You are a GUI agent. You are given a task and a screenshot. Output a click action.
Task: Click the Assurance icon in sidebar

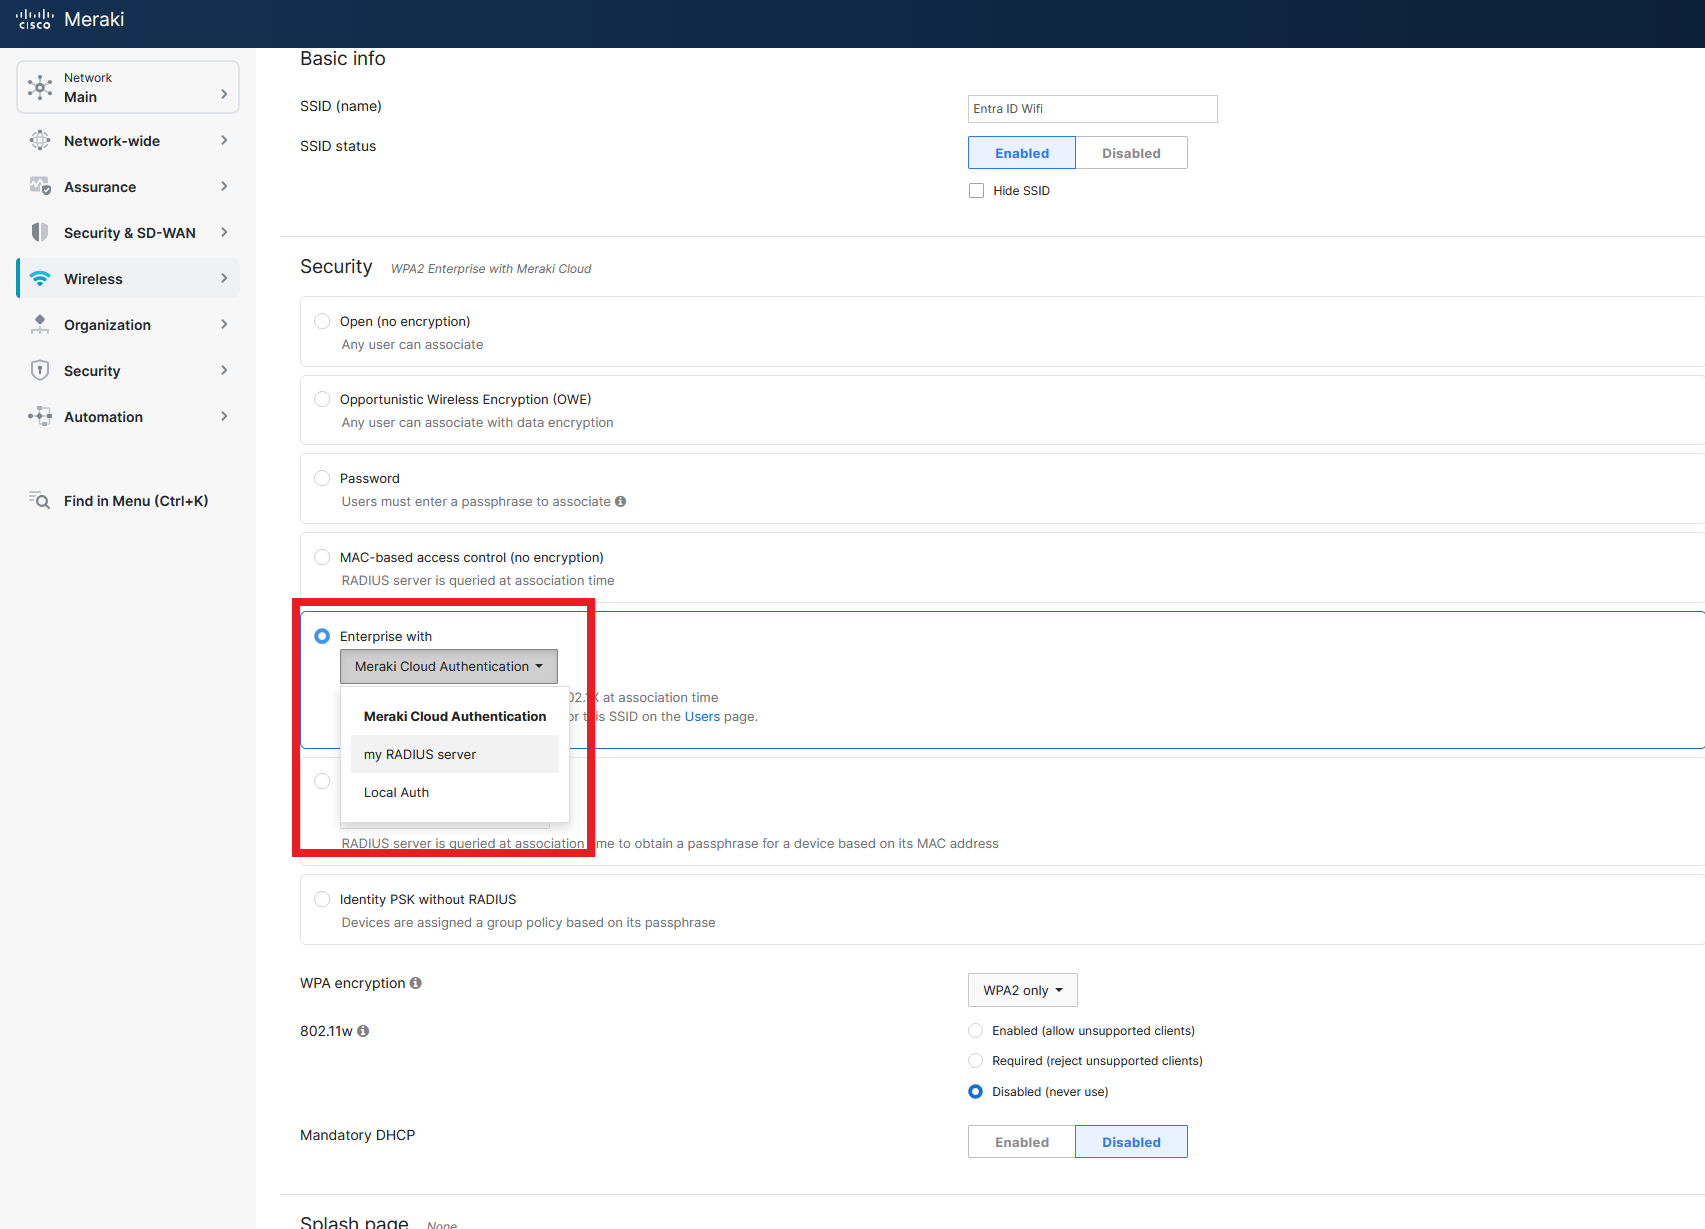click(40, 187)
